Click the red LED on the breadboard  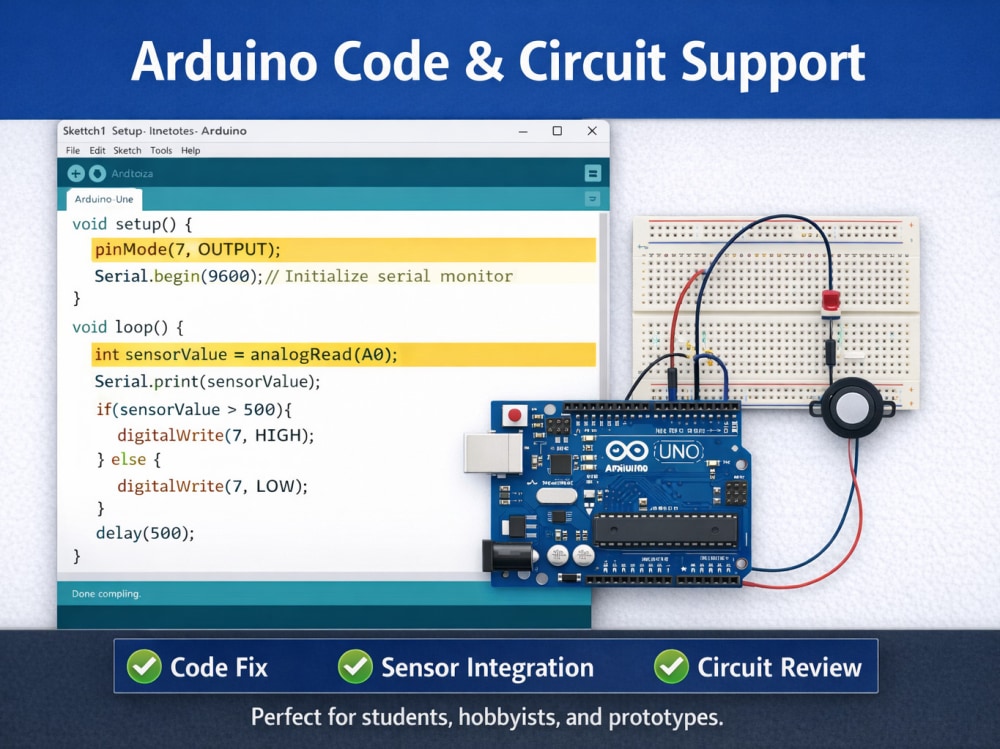click(831, 302)
